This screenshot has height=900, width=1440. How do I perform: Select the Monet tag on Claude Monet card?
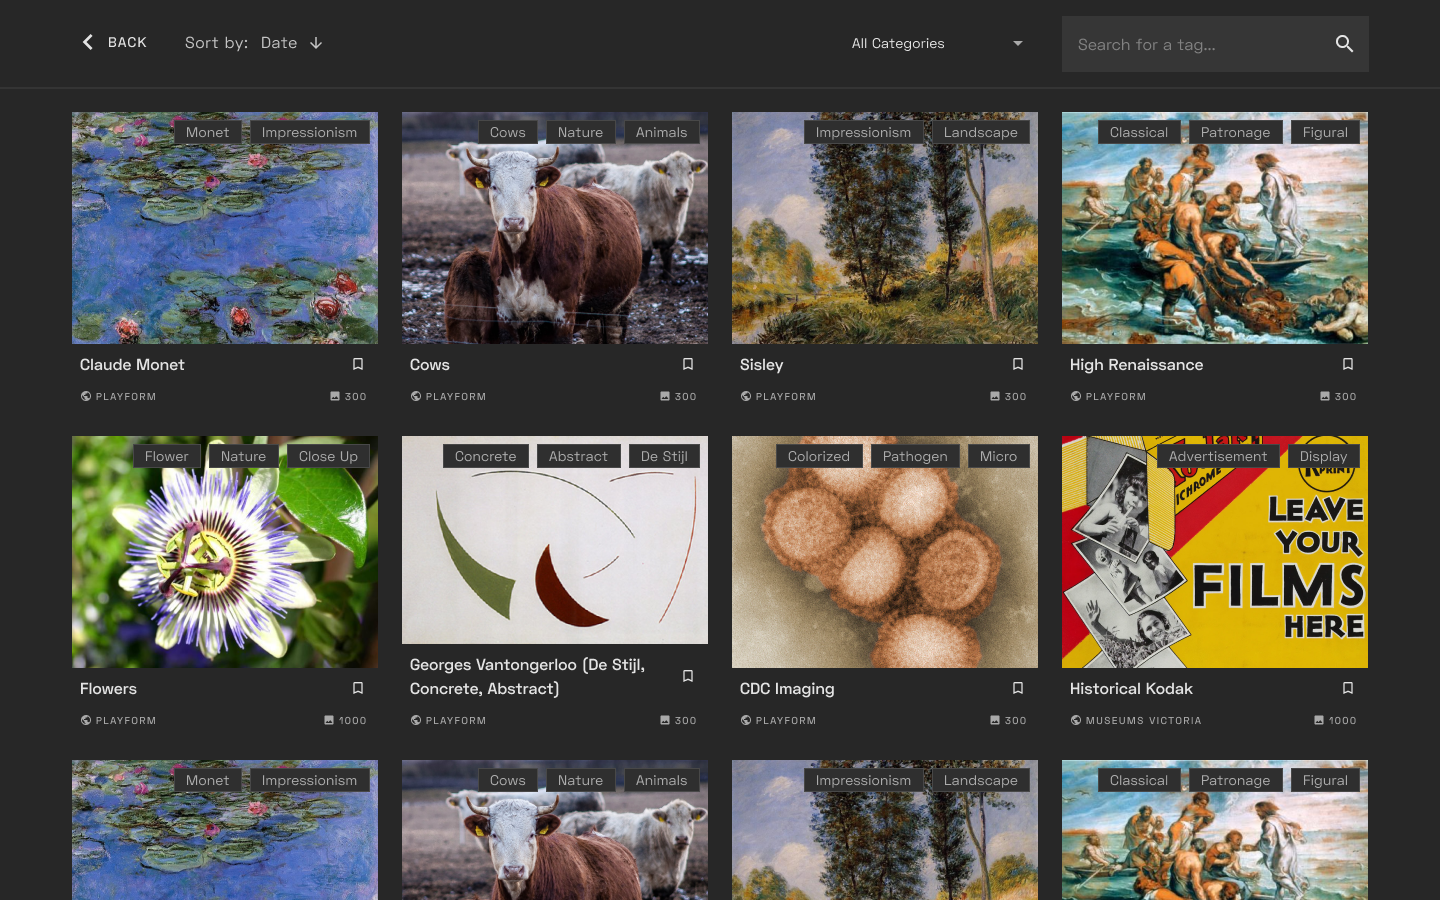(x=207, y=132)
